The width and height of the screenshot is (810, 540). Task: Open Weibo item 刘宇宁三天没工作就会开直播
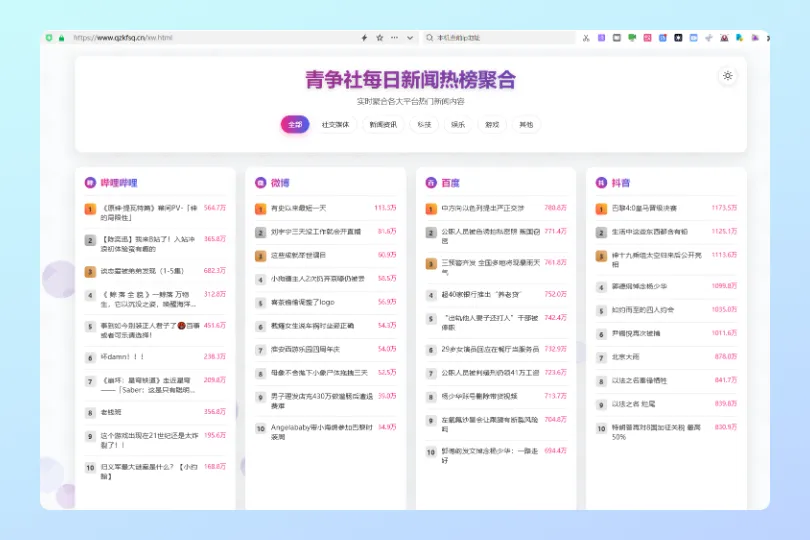tap(316, 232)
